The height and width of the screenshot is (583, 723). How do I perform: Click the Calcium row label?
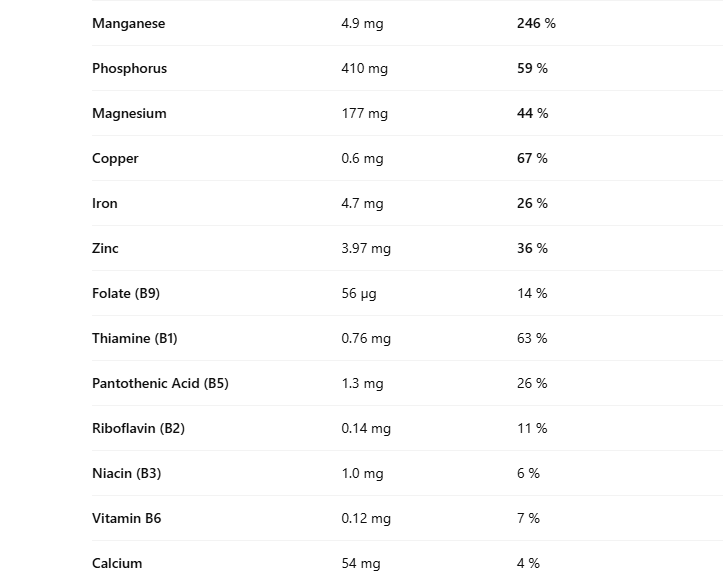(x=117, y=563)
